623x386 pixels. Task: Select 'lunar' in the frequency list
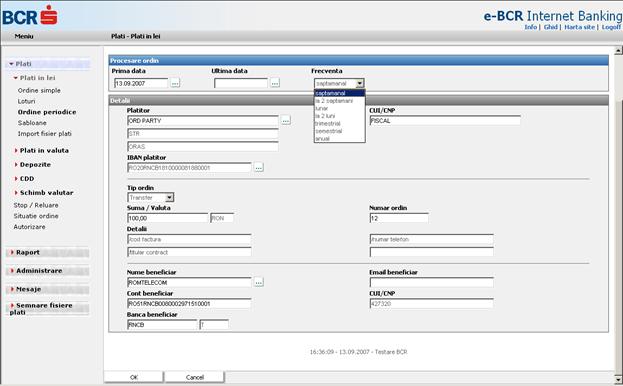pyautogui.click(x=321, y=108)
